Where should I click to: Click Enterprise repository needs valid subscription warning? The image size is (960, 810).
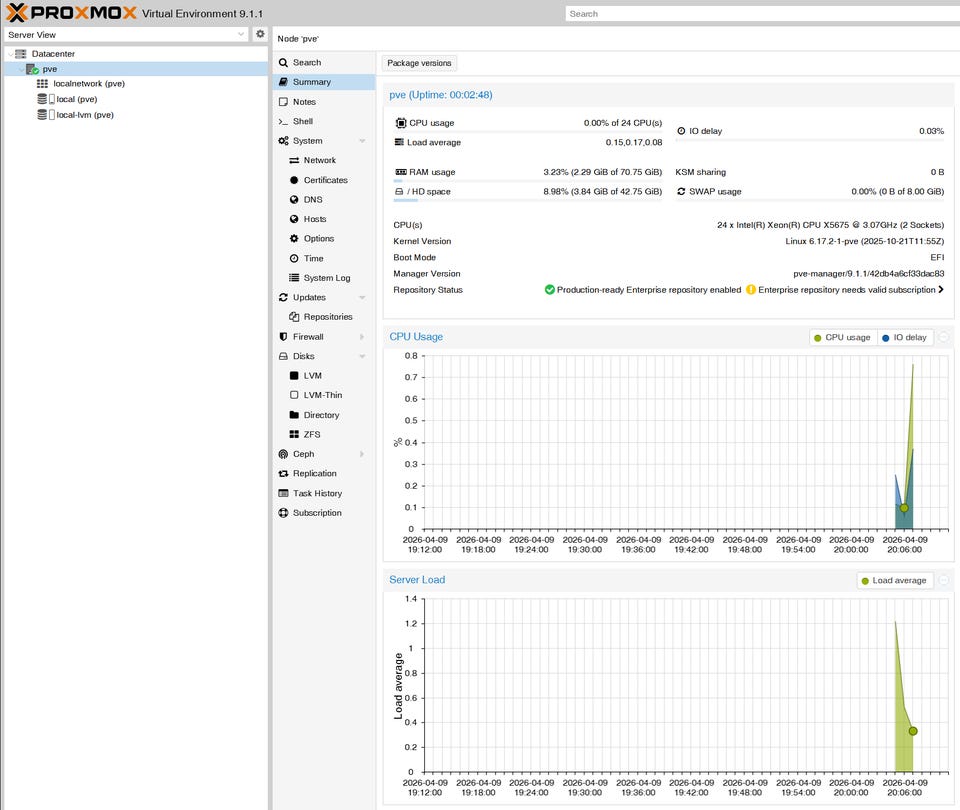pos(841,290)
